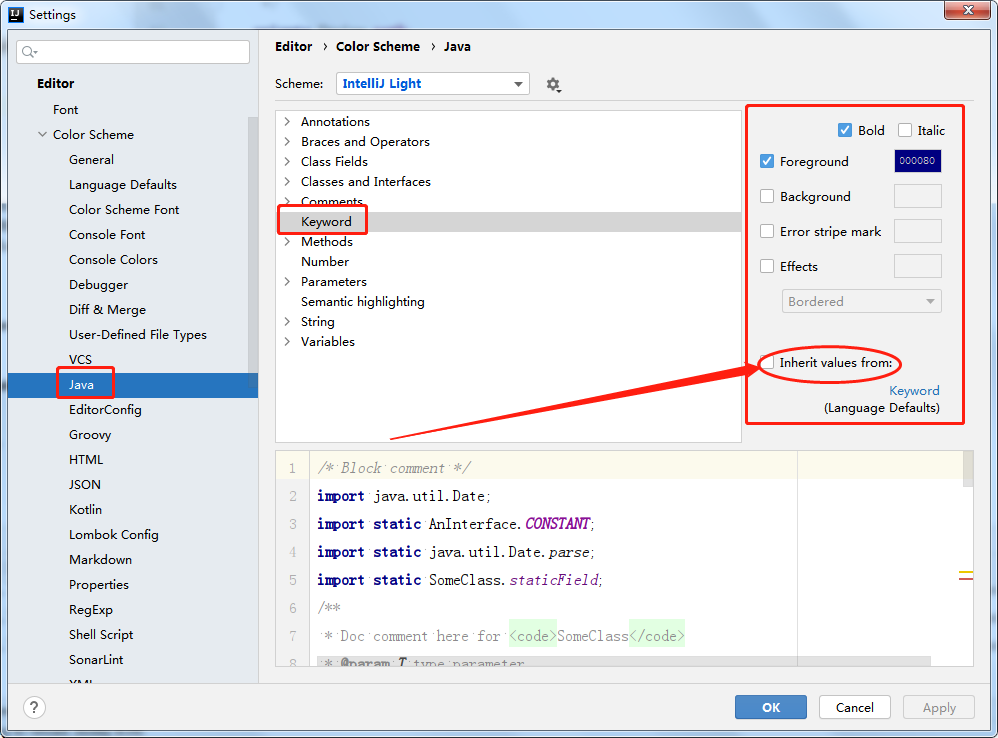Screen dimensions: 998x738
Task: Select Debugger in the sidebar
Action: pyautogui.click(x=99, y=284)
